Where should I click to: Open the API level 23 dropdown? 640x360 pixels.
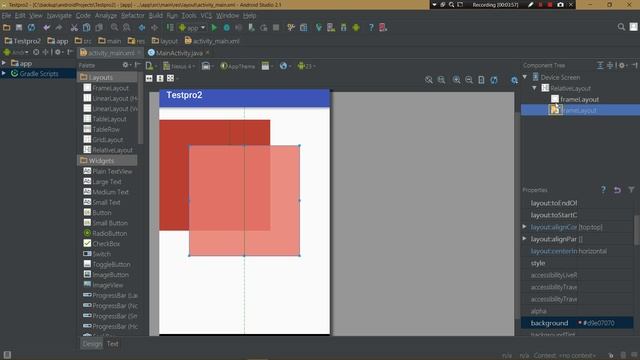pyautogui.click(x=307, y=66)
